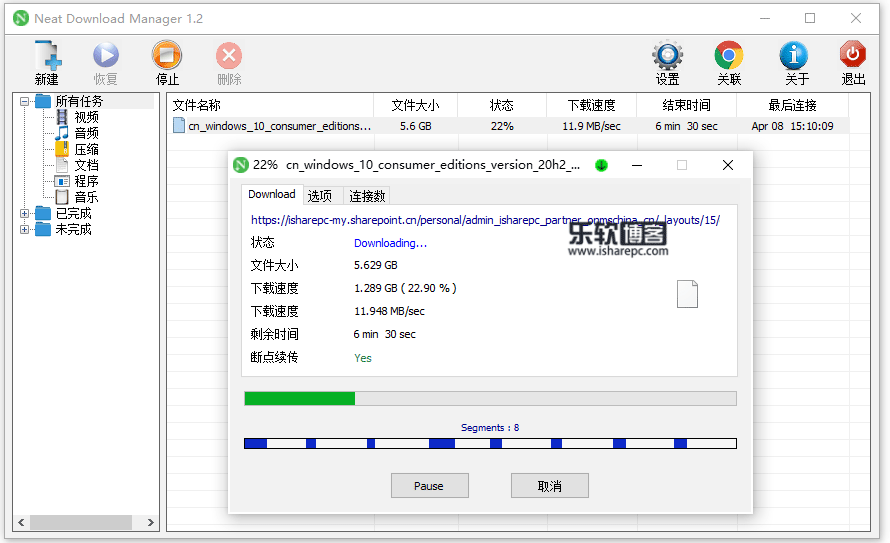The height and width of the screenshot is (543, 890).
Task: Click the 退出 (Exit) power icon
Action: [853, 54]
